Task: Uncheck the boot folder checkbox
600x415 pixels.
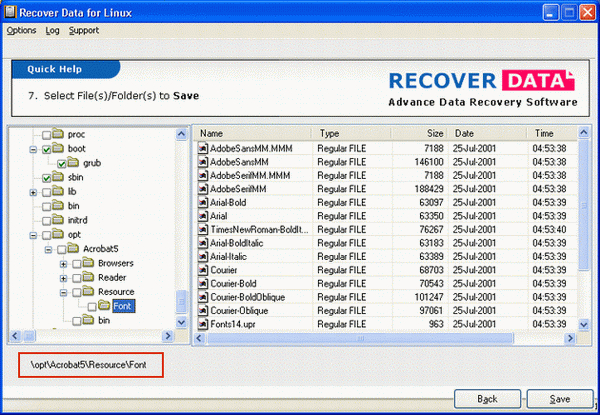Action: pos(45,148)
